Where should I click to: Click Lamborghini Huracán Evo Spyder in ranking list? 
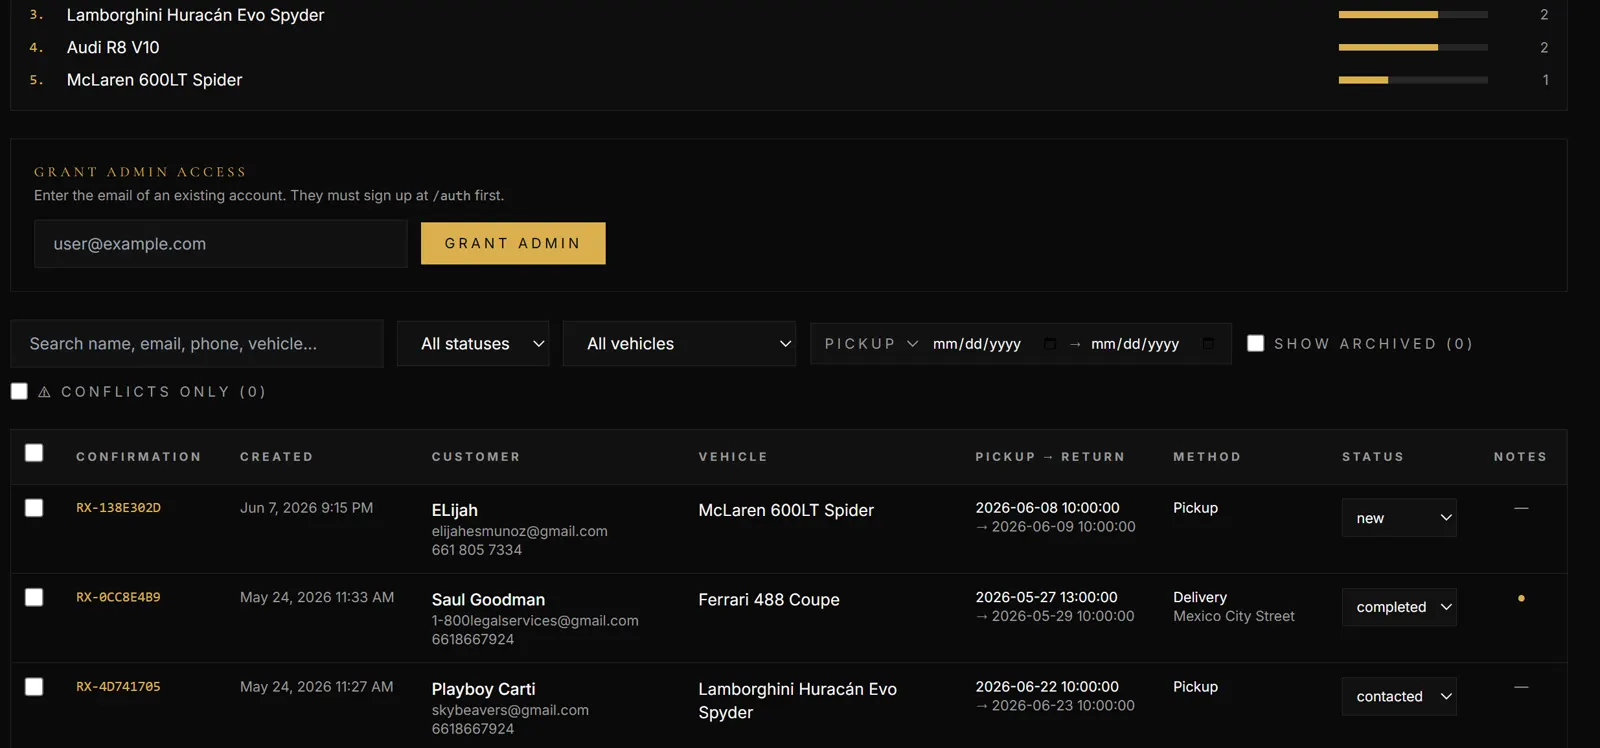[195, 15]
